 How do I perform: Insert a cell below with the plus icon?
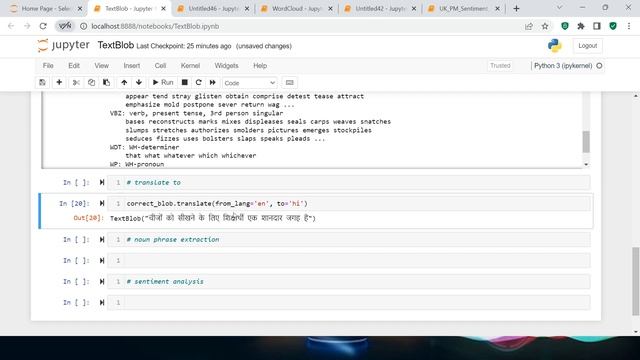click(59, 82)
